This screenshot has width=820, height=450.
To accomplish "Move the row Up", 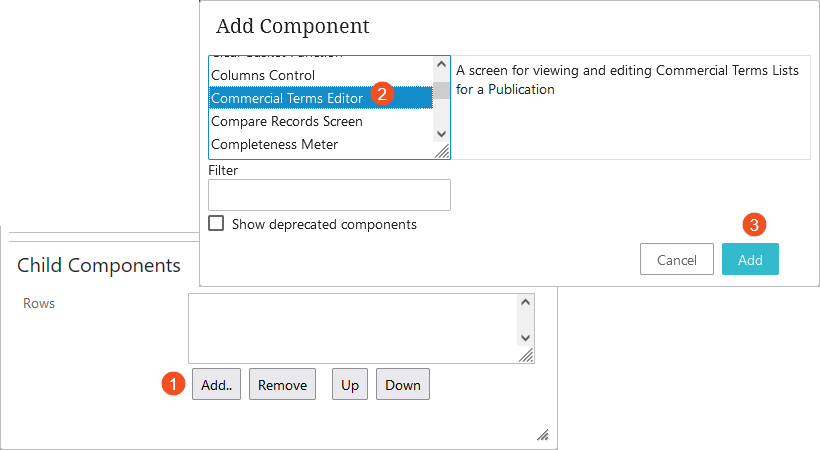I will [x=350, y=385].
